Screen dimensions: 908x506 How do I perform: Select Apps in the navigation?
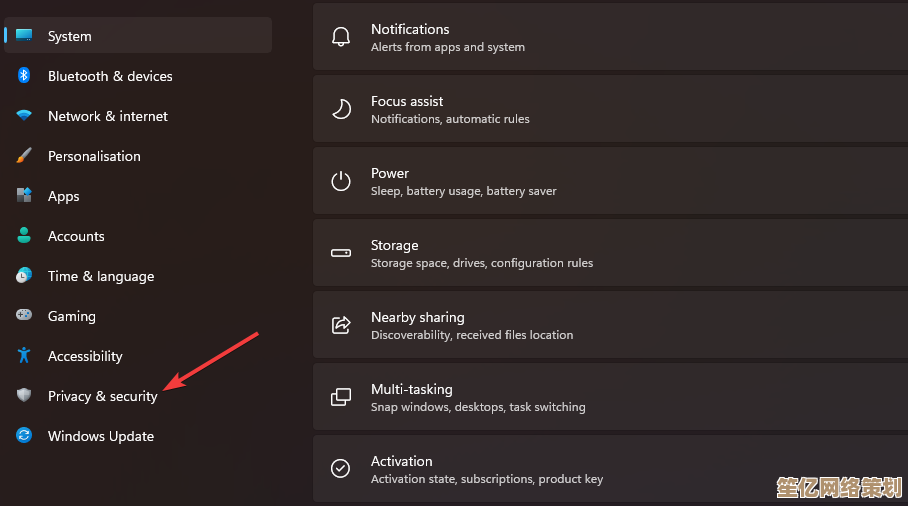pyautogui.click(x=138, y=195)
